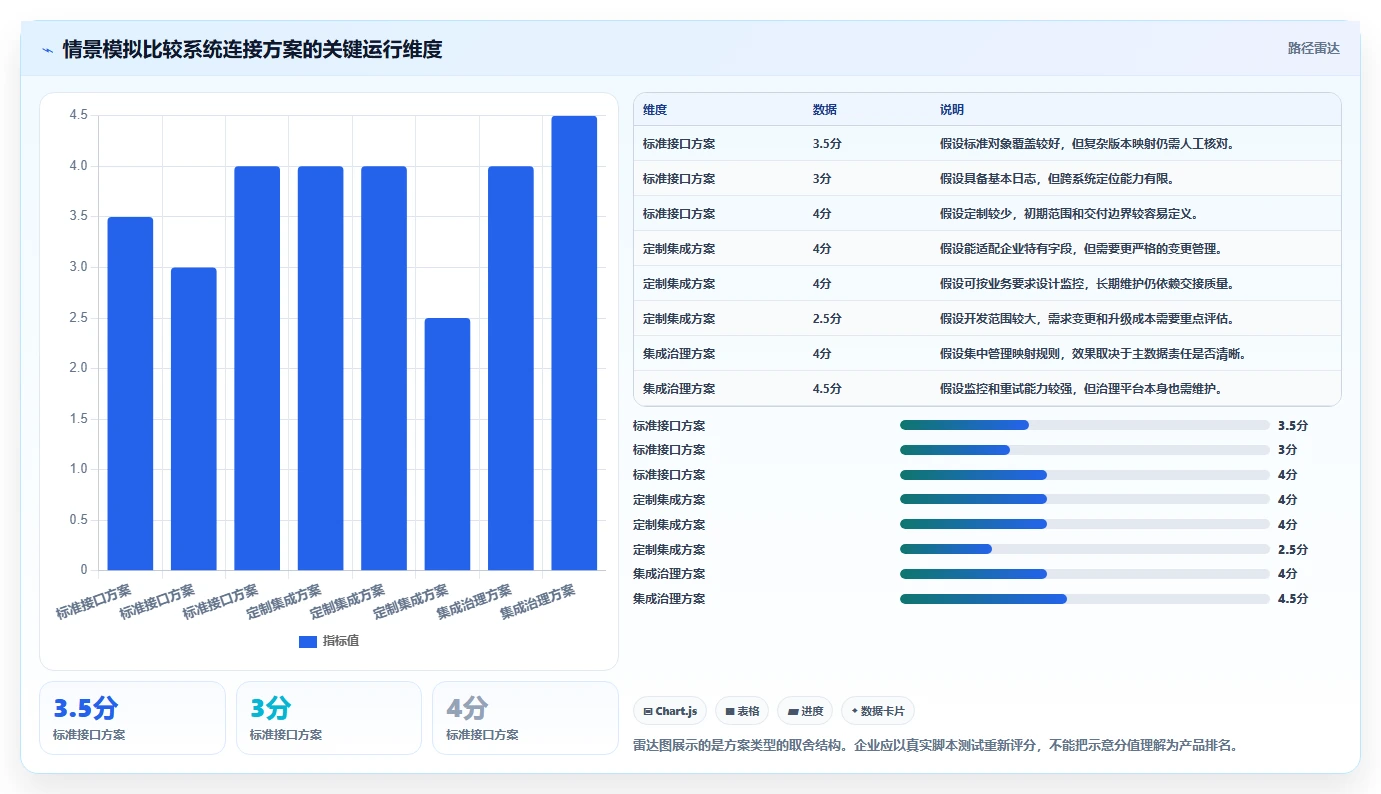The width and height of the screenshot is (1381, 794).
Task: Click the 路径雷达 label in the header
Action: [1313, 48]
